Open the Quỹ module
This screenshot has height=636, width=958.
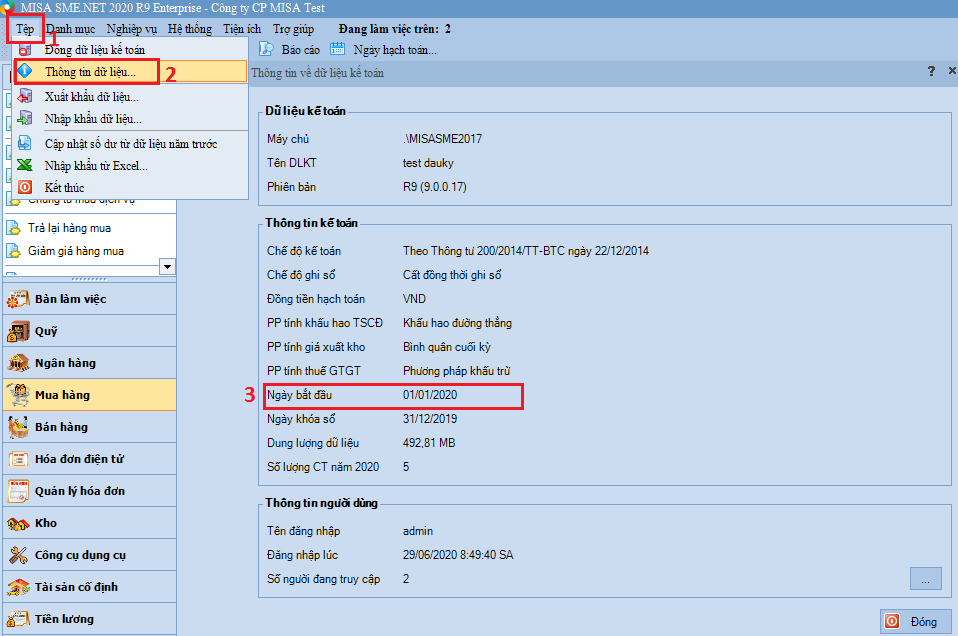pyautogui.click(x=90, y=331)
